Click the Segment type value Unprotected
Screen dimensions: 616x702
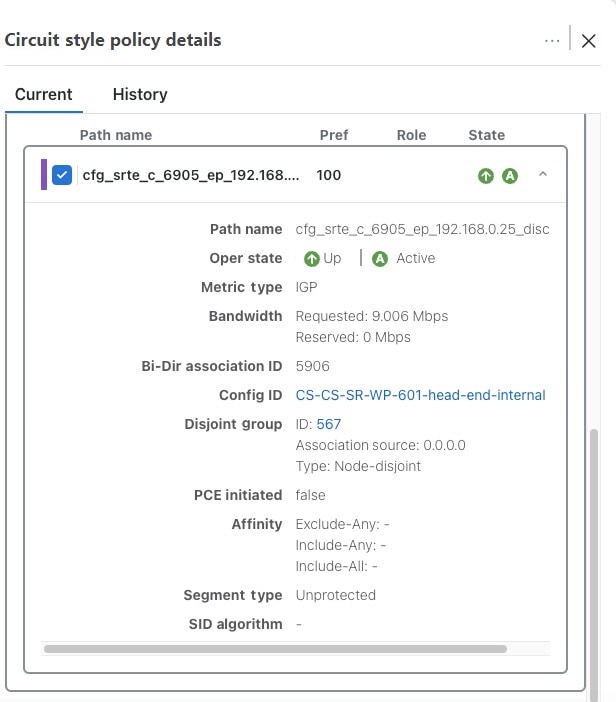[336, 595]
